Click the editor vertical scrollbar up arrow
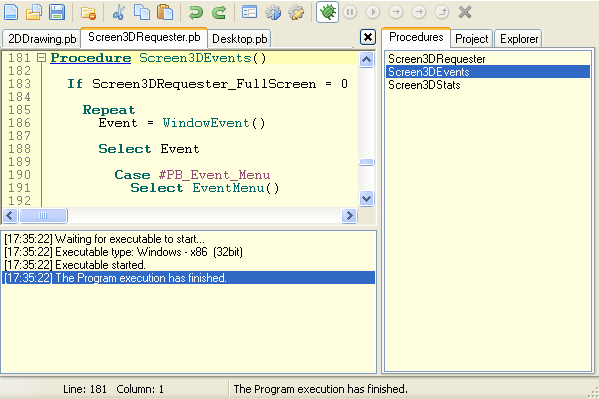599x399 pixels. 367,60
